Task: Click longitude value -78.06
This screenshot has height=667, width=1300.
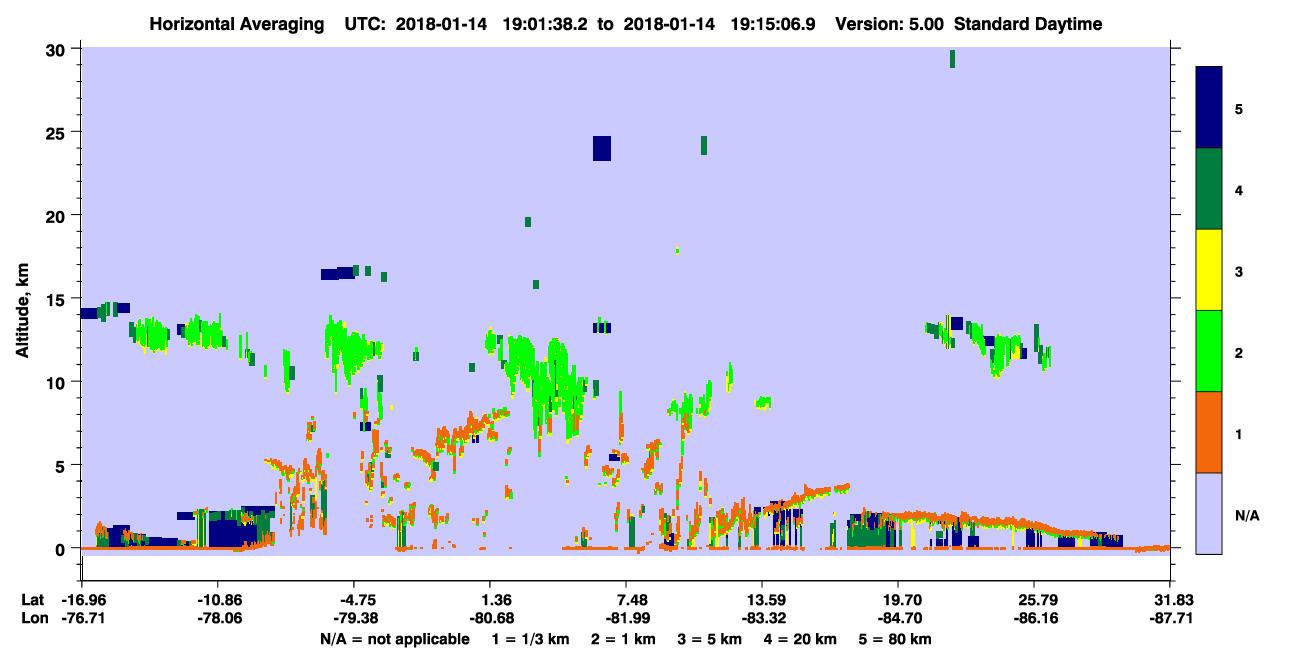Action: (217, 619)
